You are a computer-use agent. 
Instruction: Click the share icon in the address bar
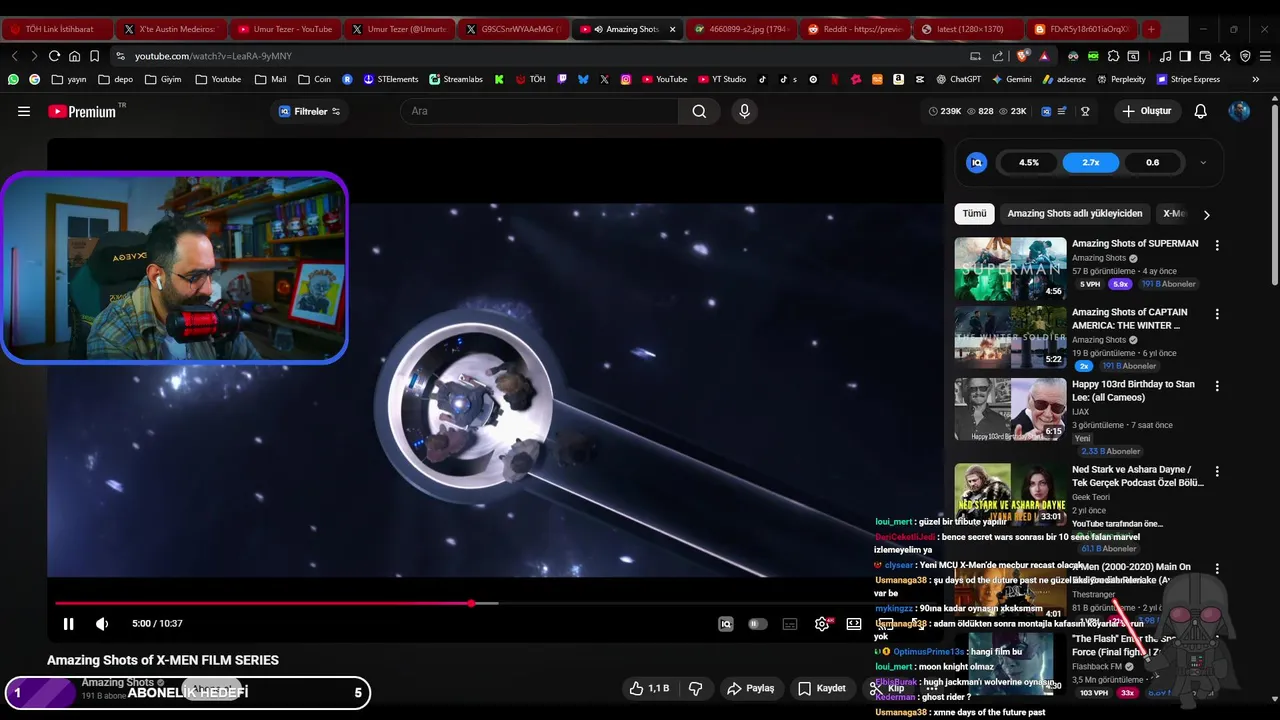(998, 56)
